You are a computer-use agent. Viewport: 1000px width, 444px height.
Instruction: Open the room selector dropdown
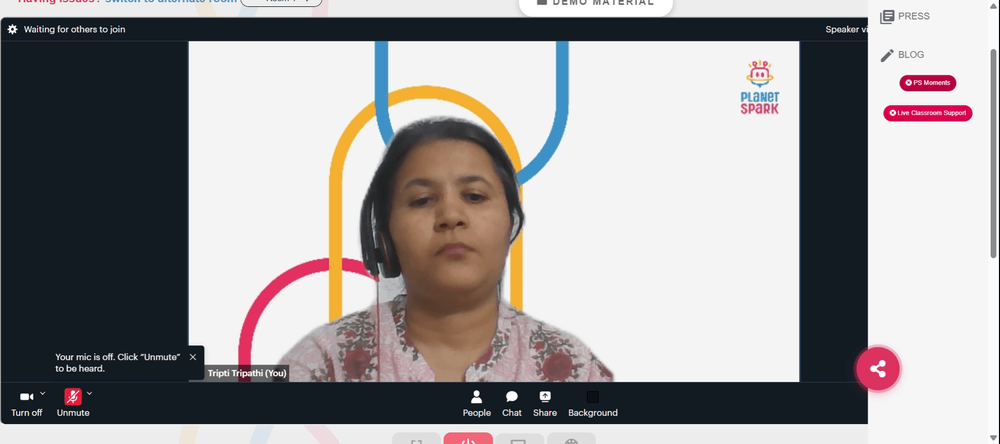click(281, 2)
